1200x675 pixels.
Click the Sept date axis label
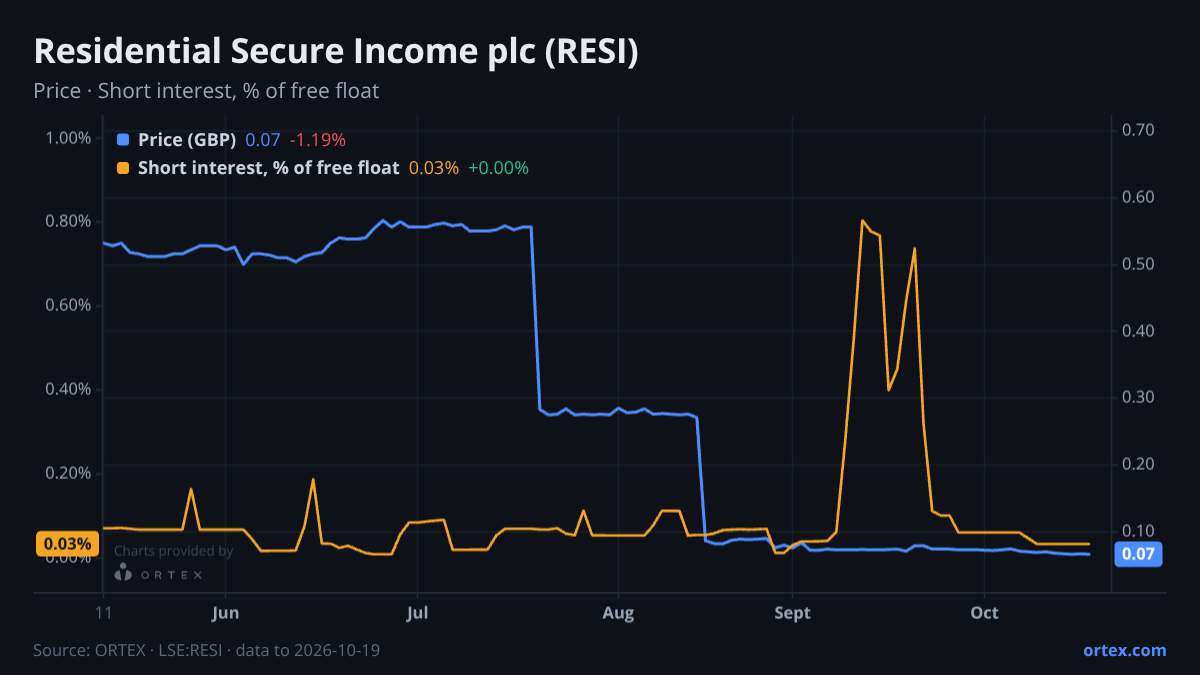coord(792,612)
